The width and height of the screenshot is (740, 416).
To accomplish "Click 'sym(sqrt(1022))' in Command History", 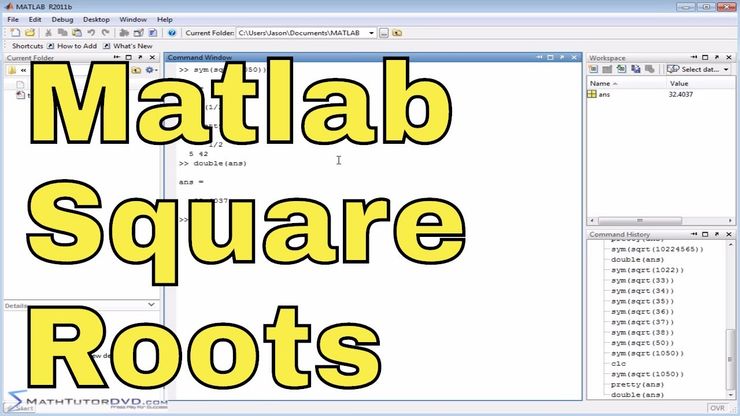I will pyautogui.click(x=642, y=270).
